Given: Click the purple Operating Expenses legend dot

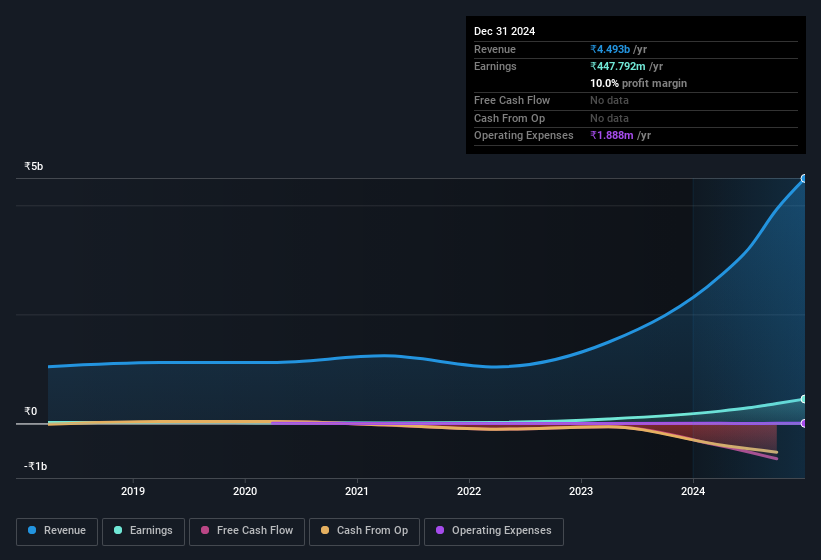Looking at the screenshot, I should (x=440, y=530).
